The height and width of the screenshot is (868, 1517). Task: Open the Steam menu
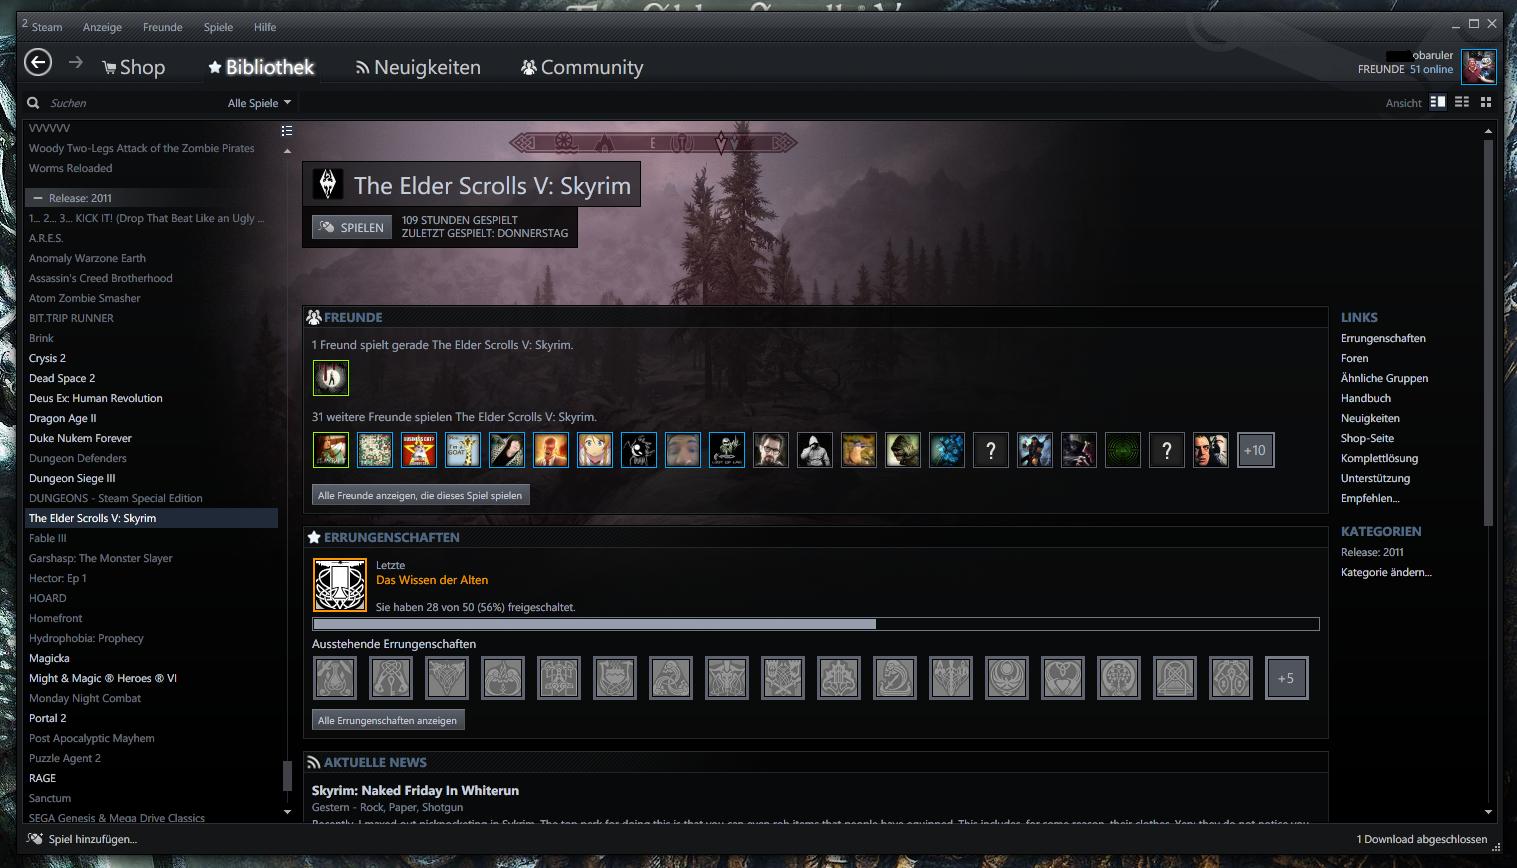point(46,27)
